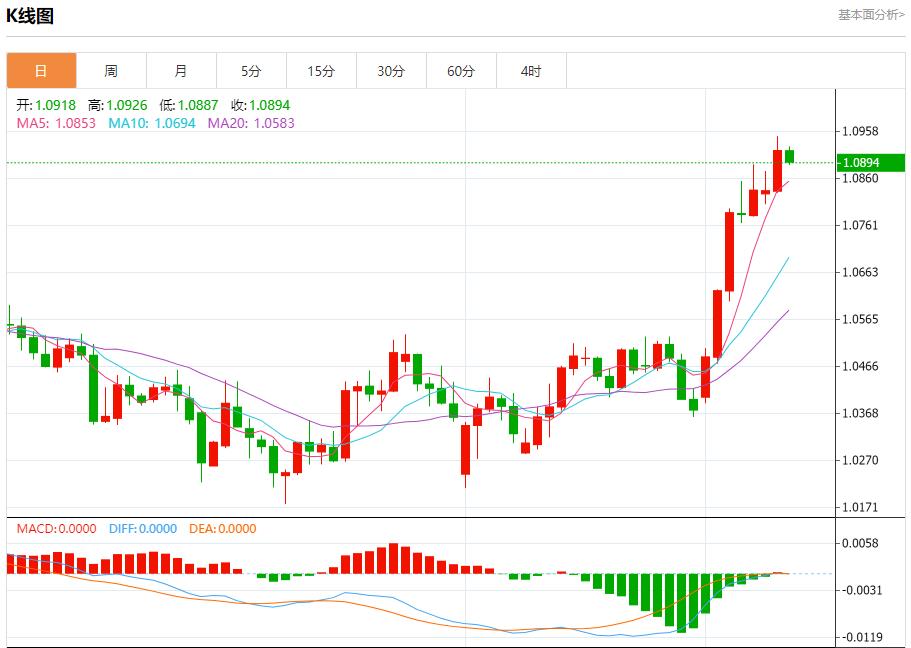Select the 15分 interval tab
The height and width of the screenshot is (648, 911).
(x=321, y=71)
